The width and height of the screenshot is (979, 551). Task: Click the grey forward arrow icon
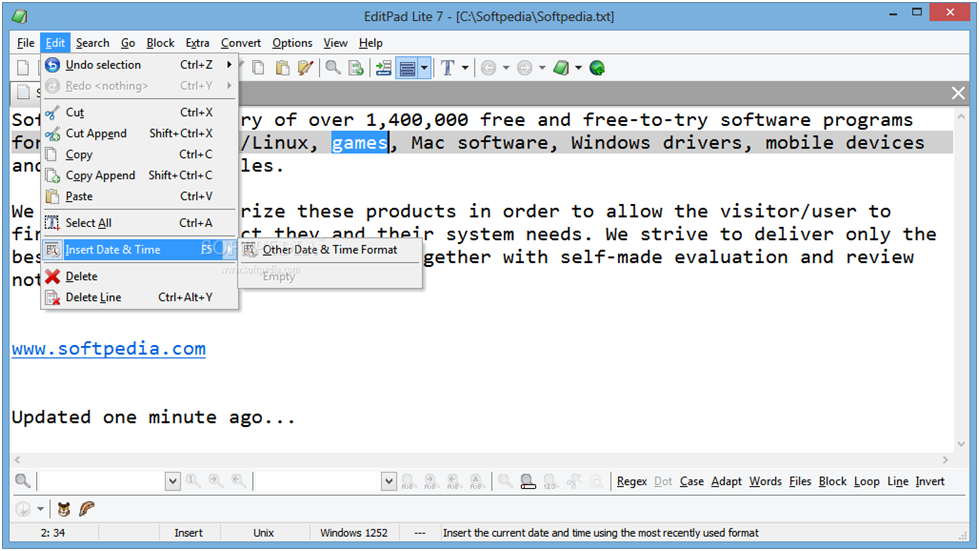pyautogui.click(x=524, y=68)
